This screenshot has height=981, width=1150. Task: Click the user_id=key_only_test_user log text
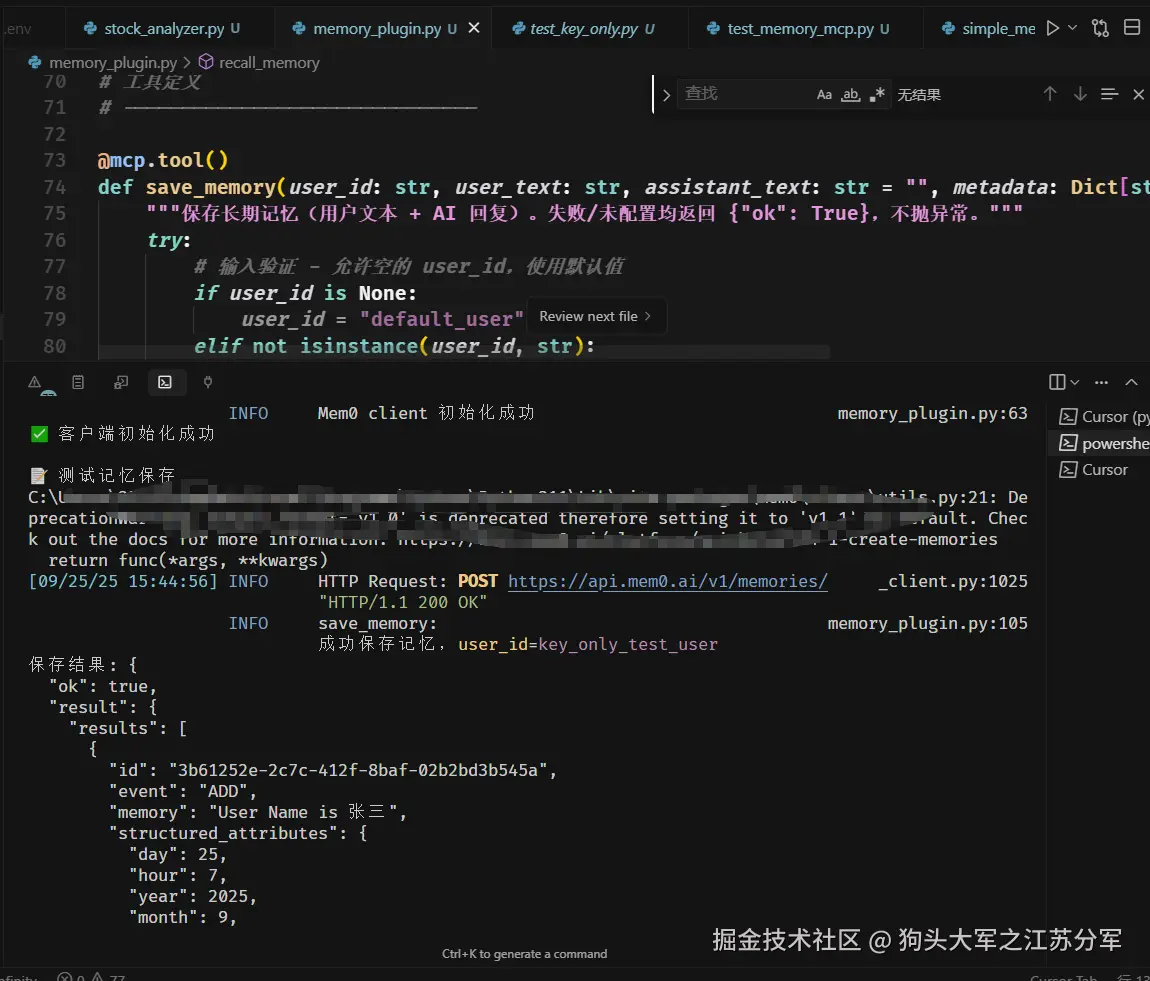pyautogui.click(x=587, y=644)
